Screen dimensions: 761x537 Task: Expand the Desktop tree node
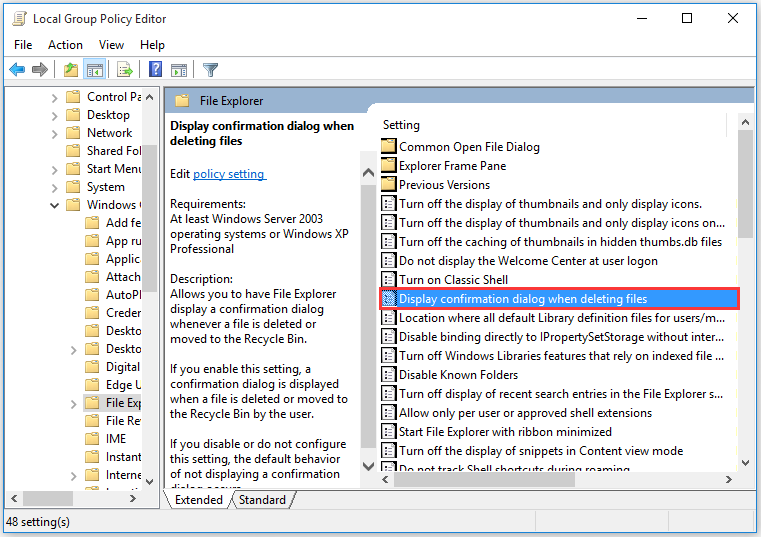pos(54,116)
